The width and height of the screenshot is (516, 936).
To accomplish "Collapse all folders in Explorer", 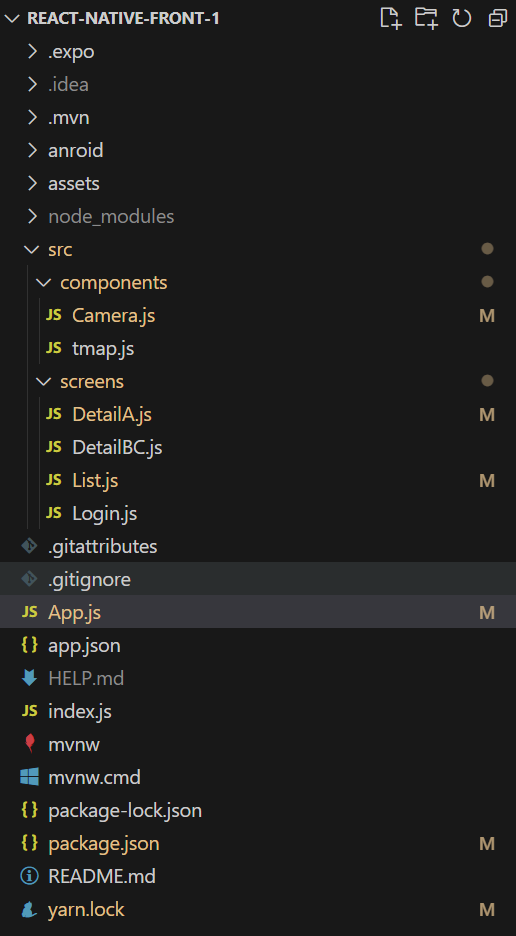I will point(497,18).
